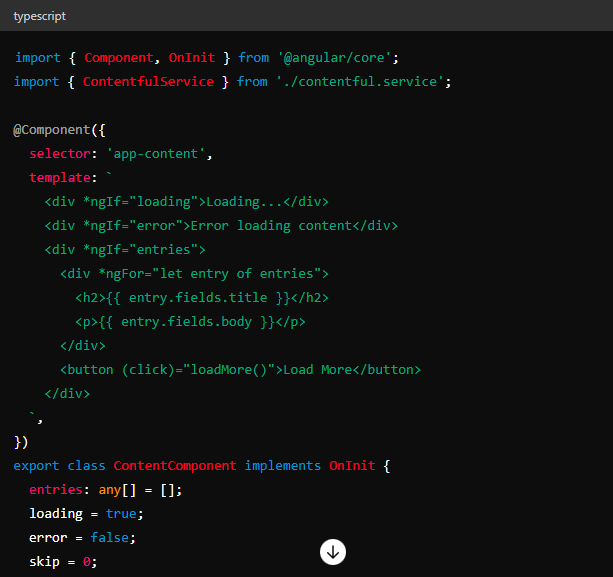Click the template property name
The width and height of the screenshot is (613, 577).
click(x=60, y=177)
